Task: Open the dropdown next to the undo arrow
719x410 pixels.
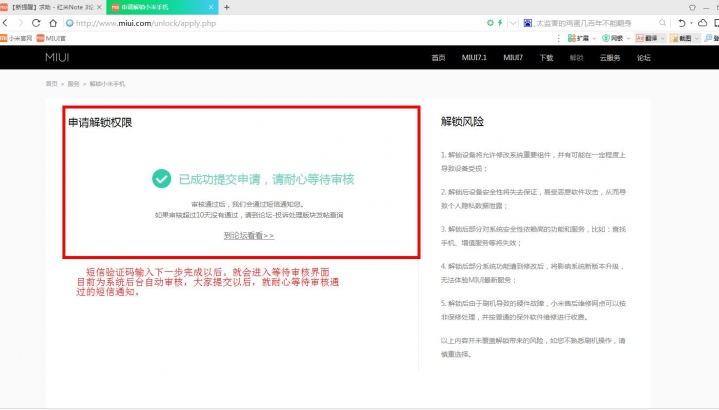Action: [691, 23]
